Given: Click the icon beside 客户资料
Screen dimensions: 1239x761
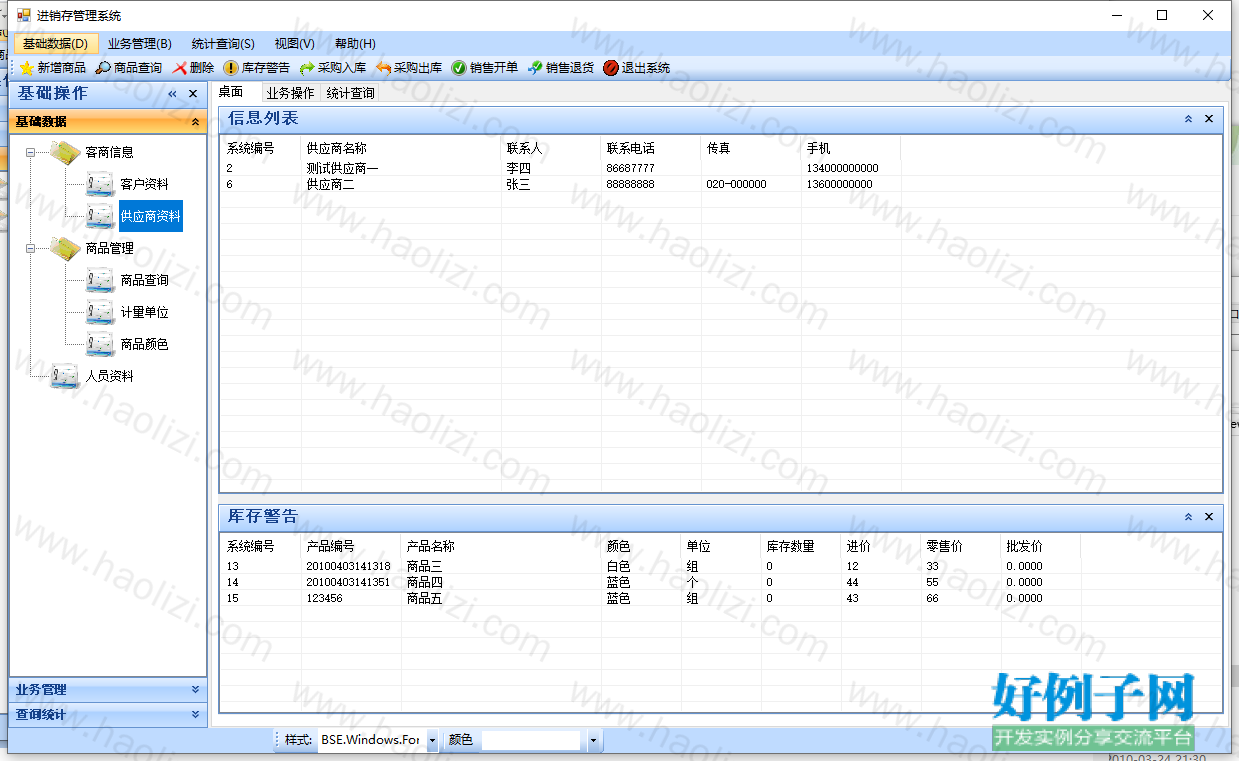Looking at the screenshot, I should click(x=100, y=184).
